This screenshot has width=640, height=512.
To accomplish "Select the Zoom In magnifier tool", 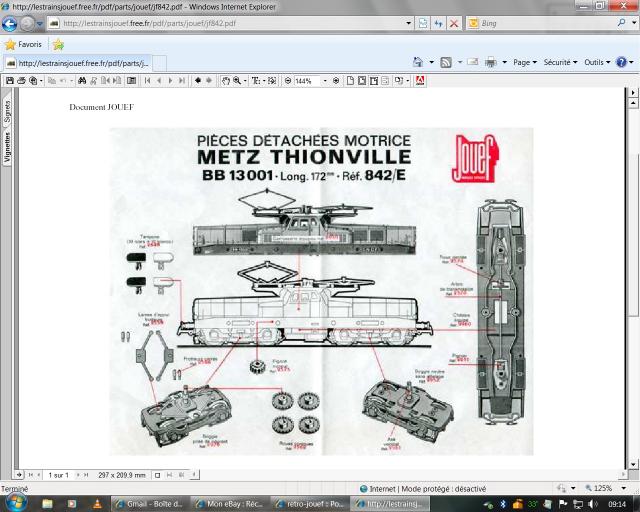I will click(237, 81).
